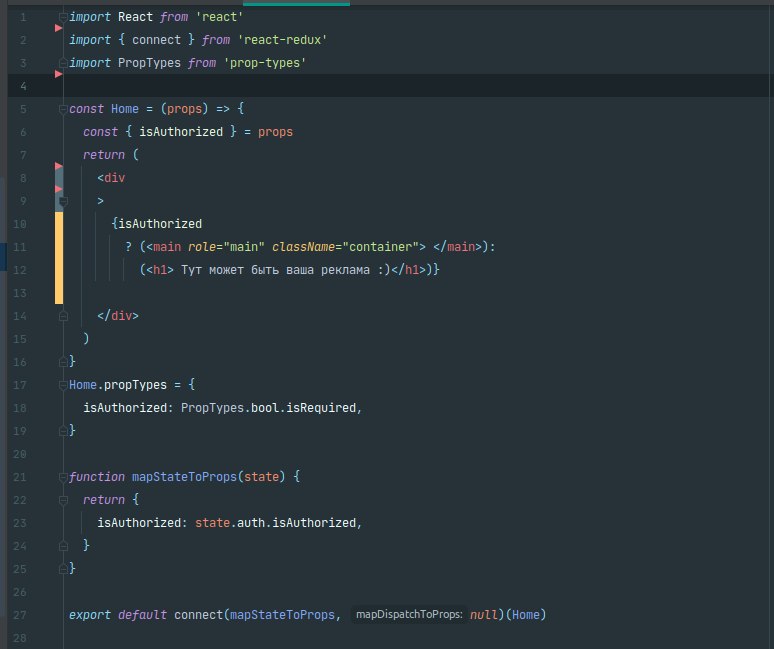Click the fold end marker on line 19
774x649 pixels.
point(63,431)
